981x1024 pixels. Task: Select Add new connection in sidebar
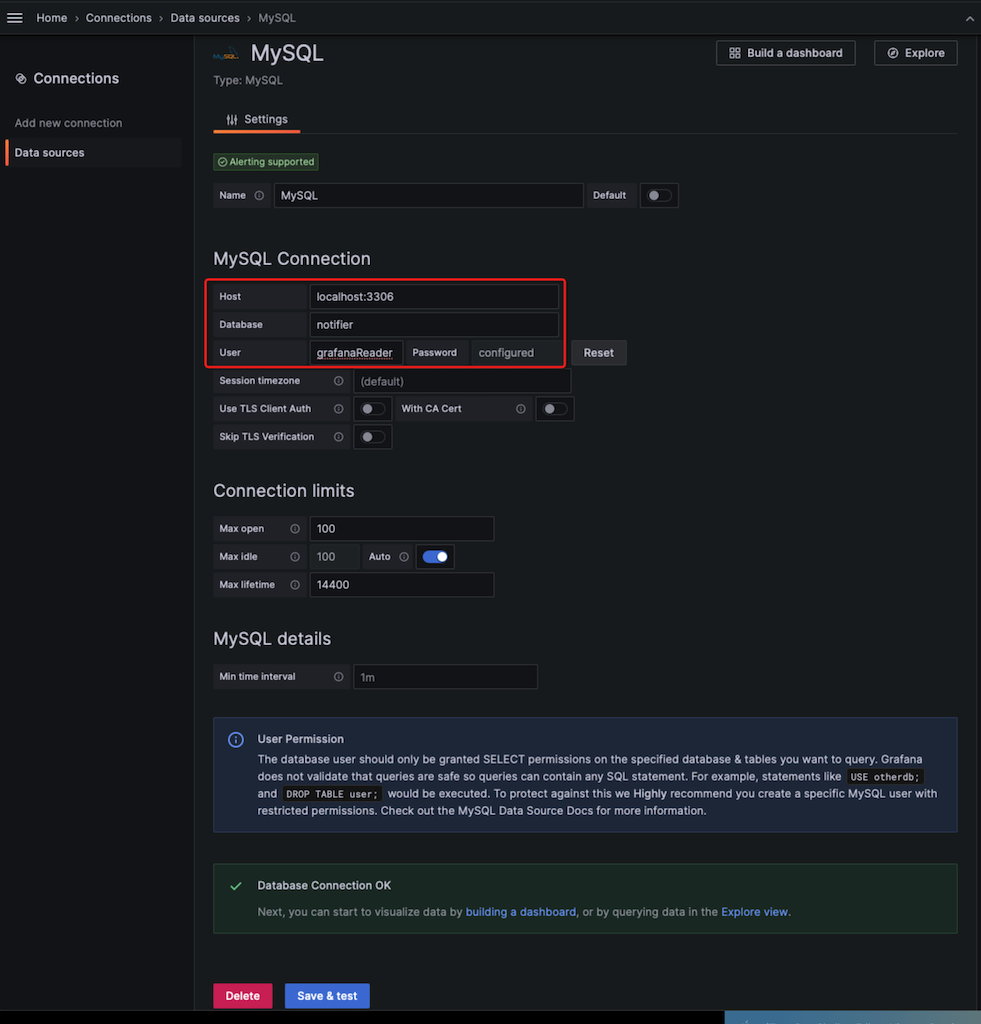tap(69, 123)
